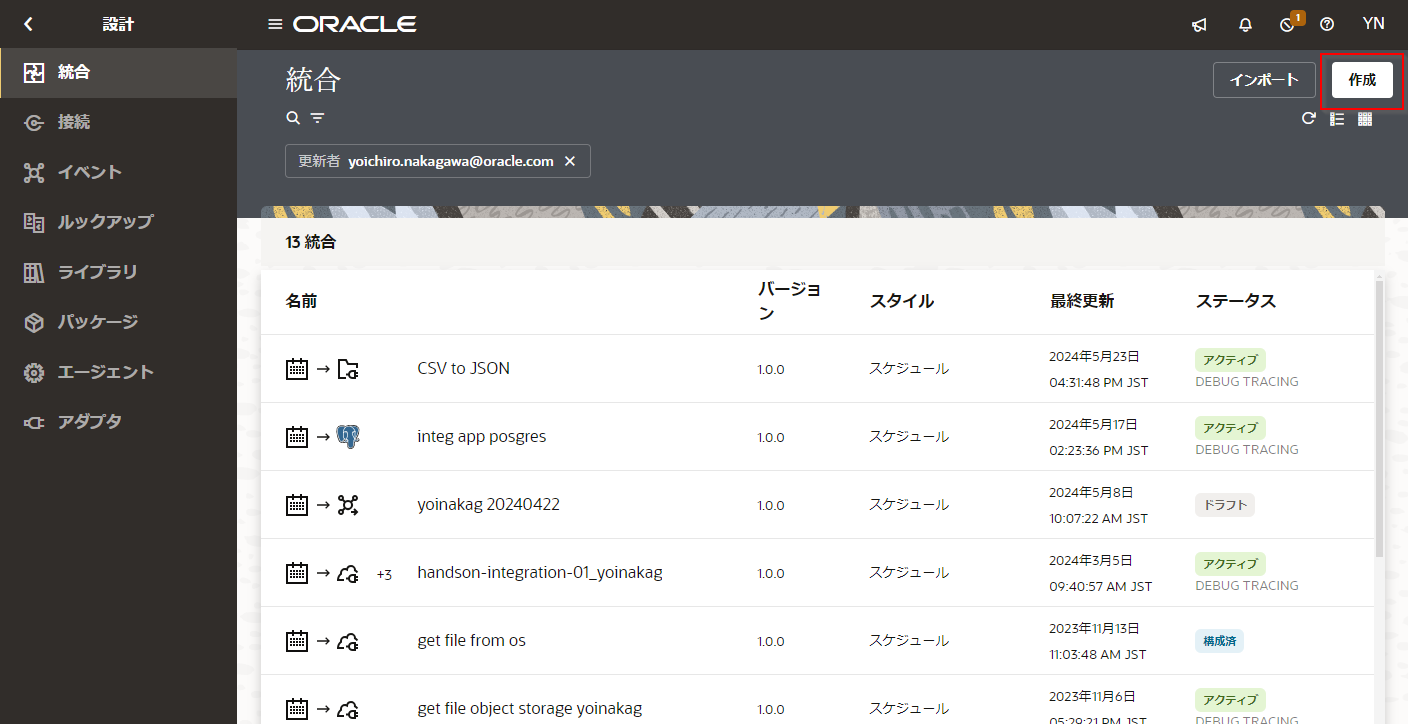
Task: Open the help question mark icon
Action: [x=1327, y=25]
